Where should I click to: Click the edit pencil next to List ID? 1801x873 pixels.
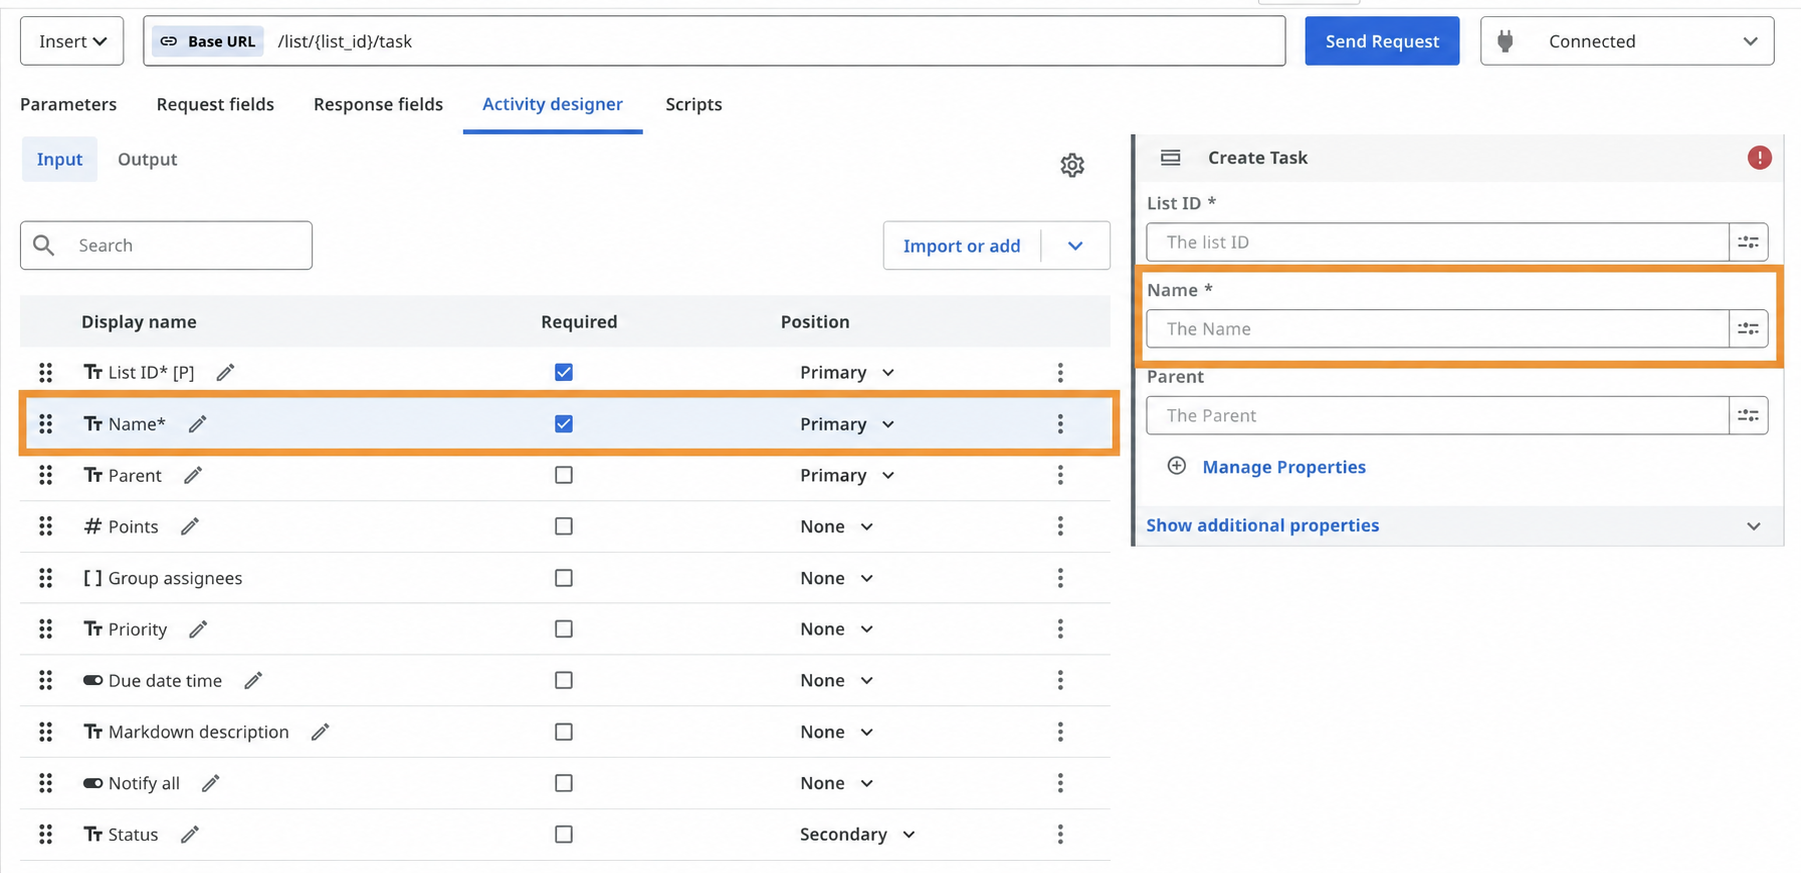226,372
